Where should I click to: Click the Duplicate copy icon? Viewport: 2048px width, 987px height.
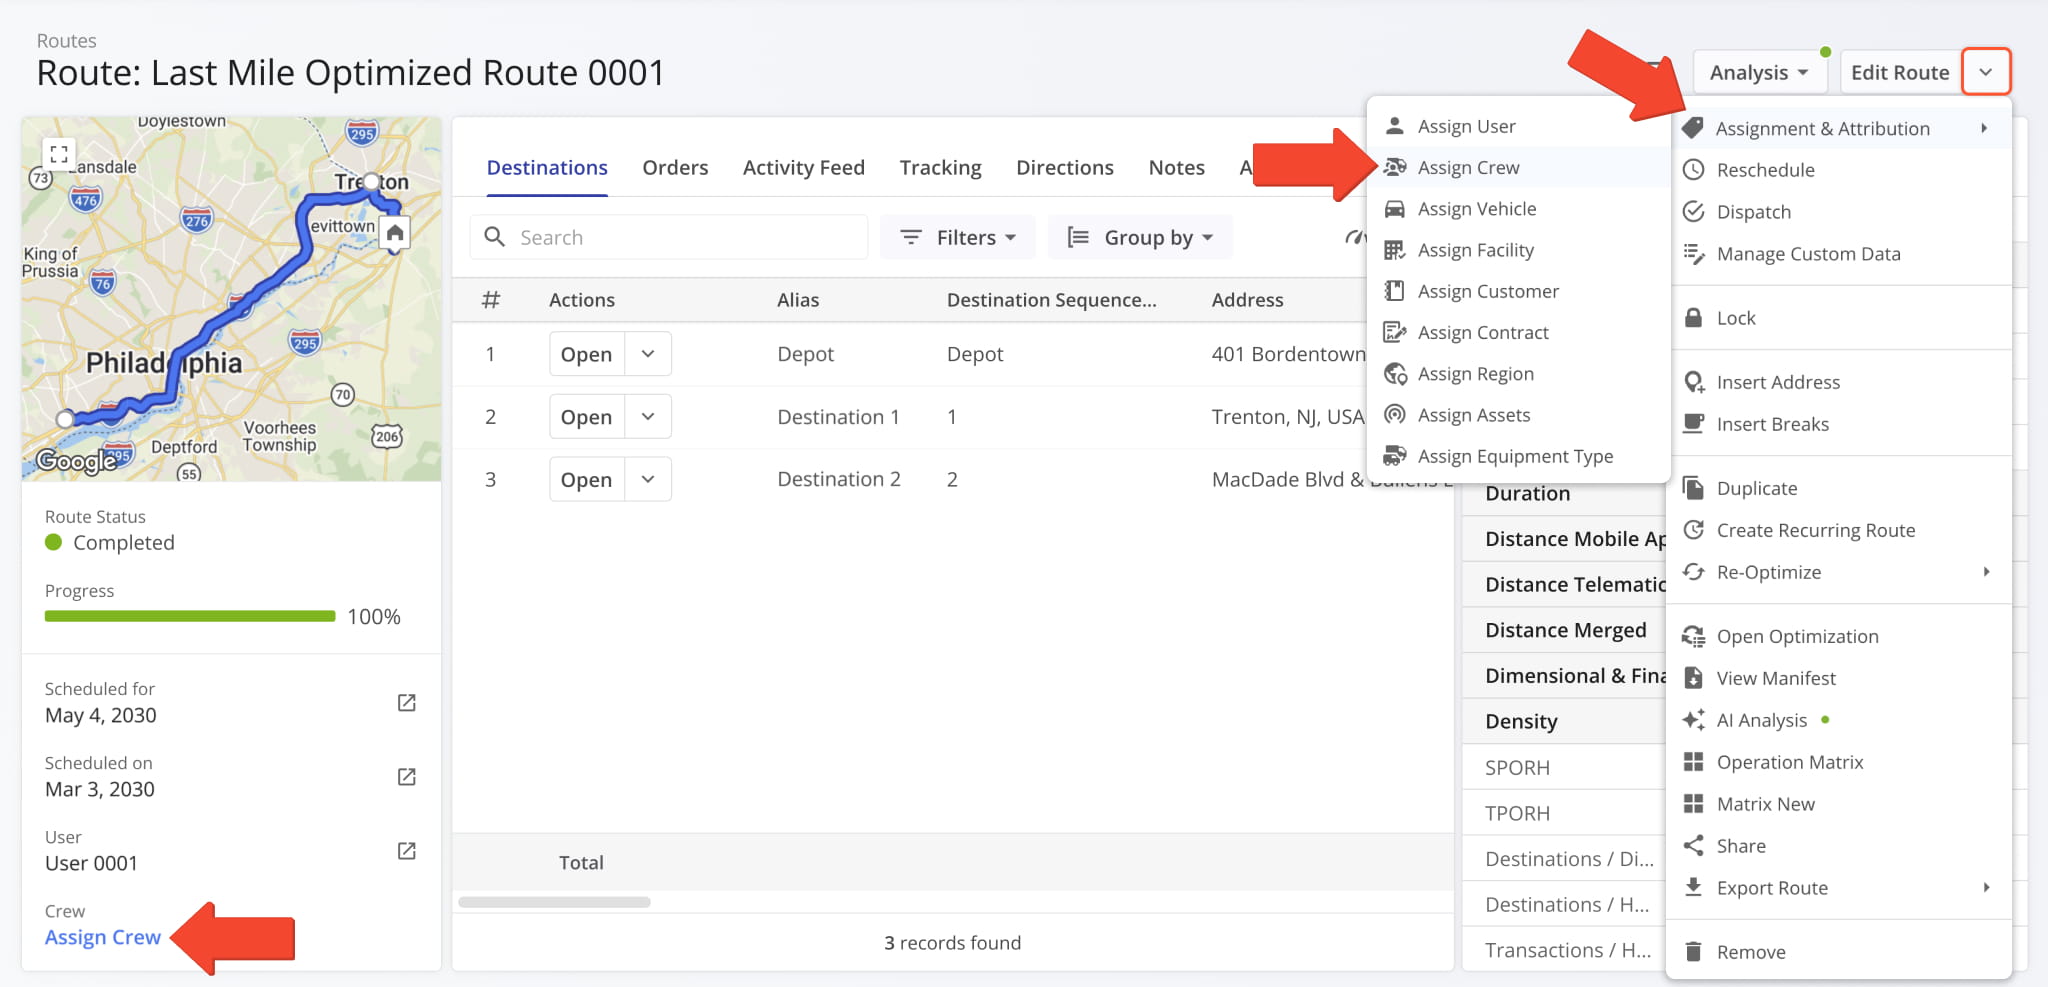coord(1693,488)
